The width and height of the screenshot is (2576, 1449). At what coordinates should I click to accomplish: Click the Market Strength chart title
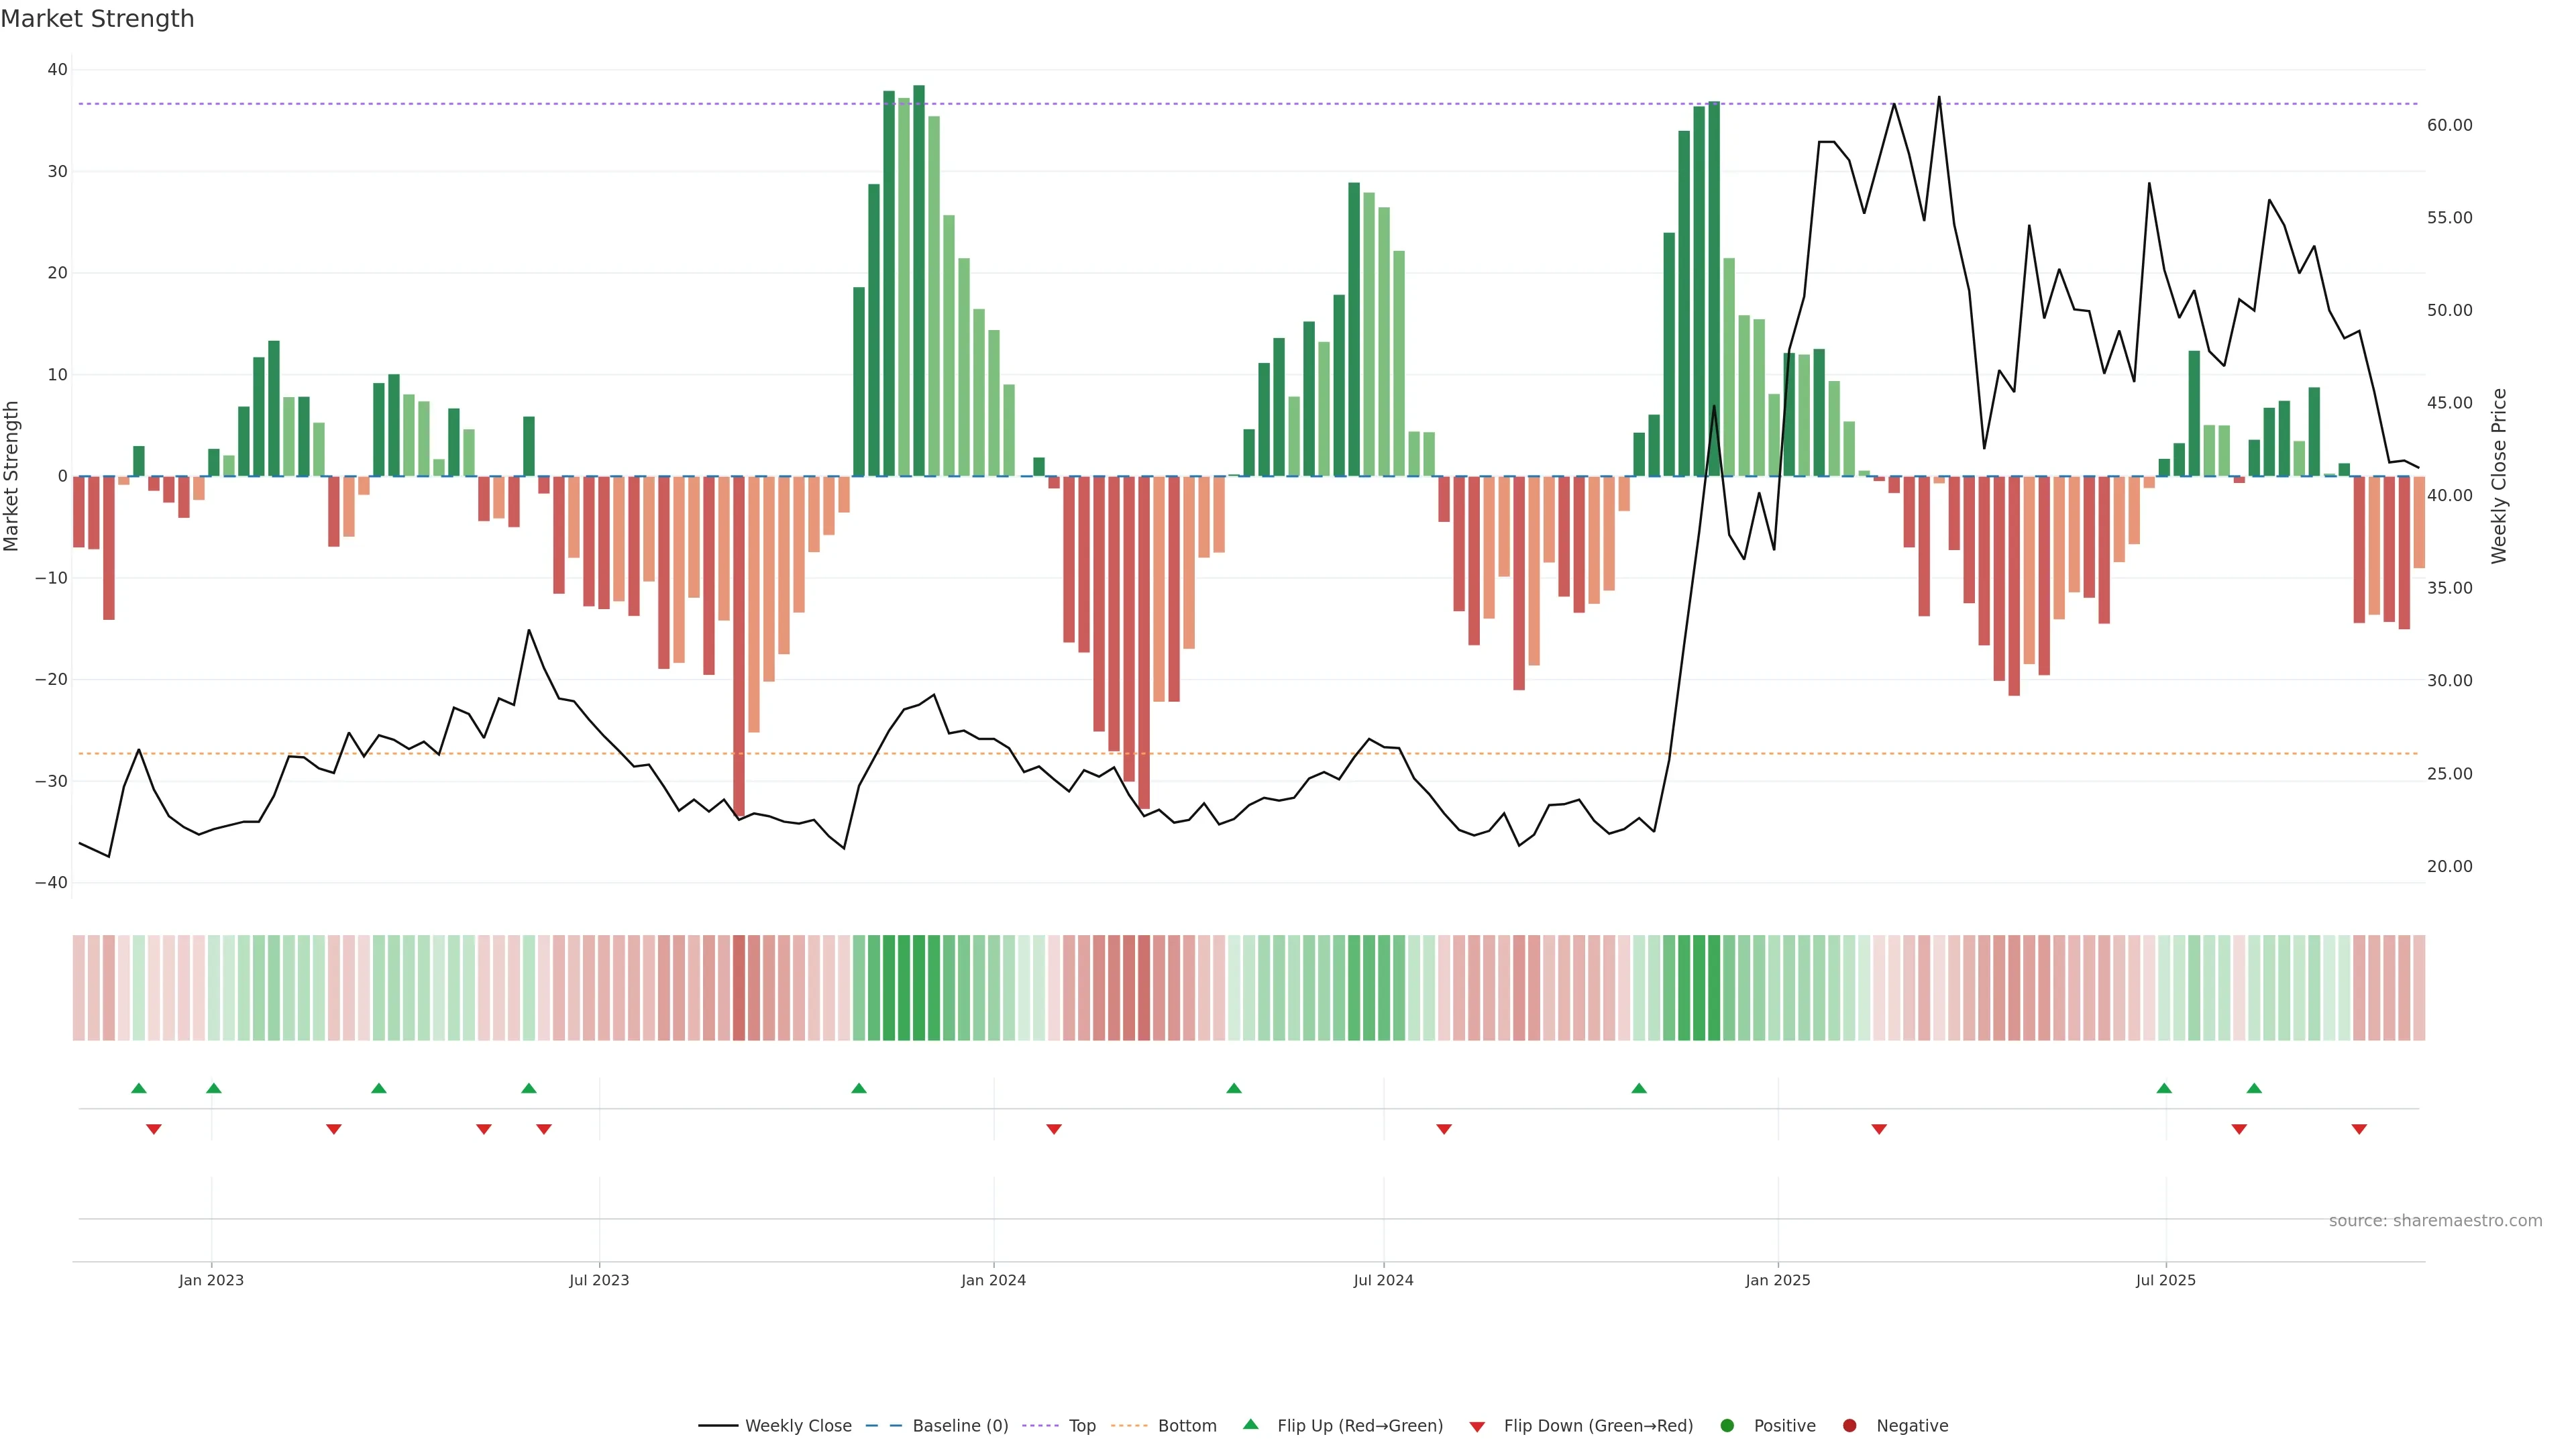click(97, 19)
